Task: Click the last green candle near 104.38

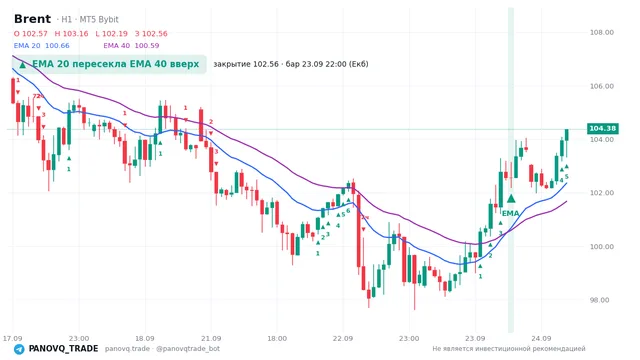Action: (x=567, y=136)
